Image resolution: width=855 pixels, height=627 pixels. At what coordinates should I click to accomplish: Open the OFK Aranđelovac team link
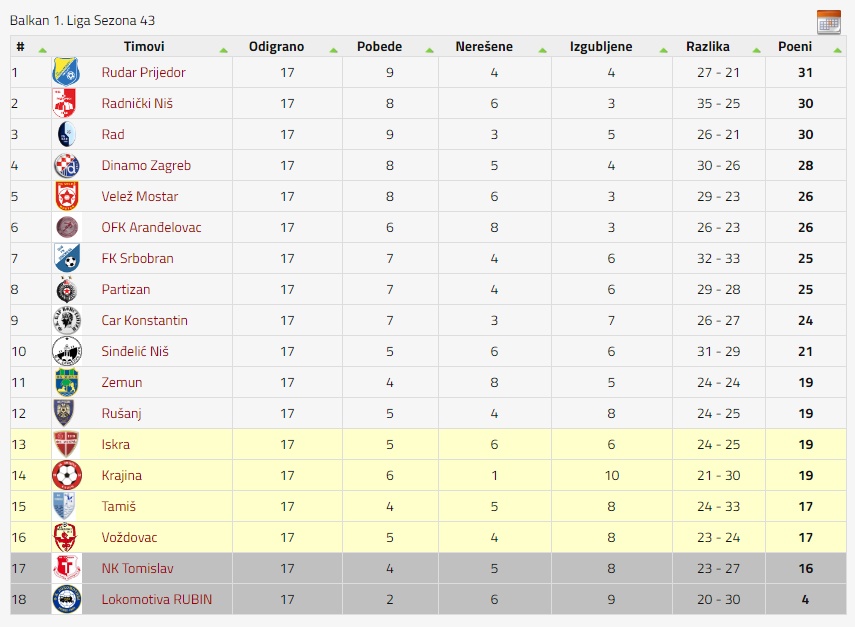click(x=151, y=227)
